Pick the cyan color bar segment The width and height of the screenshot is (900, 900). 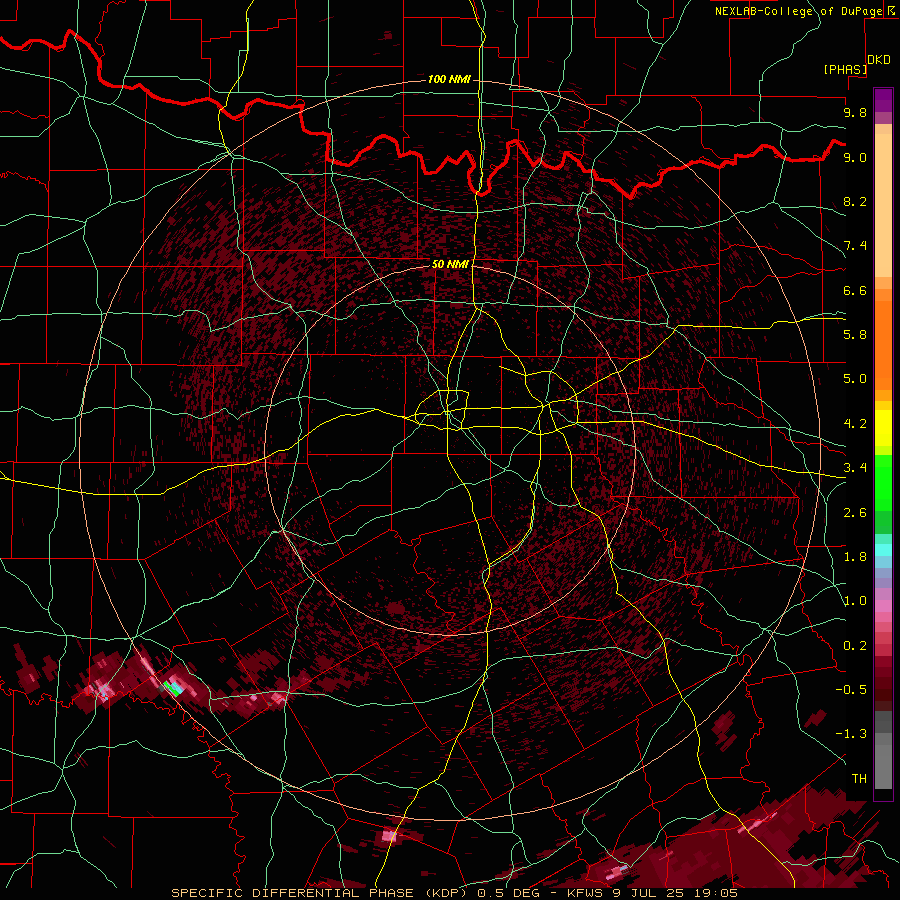click(x=883, y=550)
